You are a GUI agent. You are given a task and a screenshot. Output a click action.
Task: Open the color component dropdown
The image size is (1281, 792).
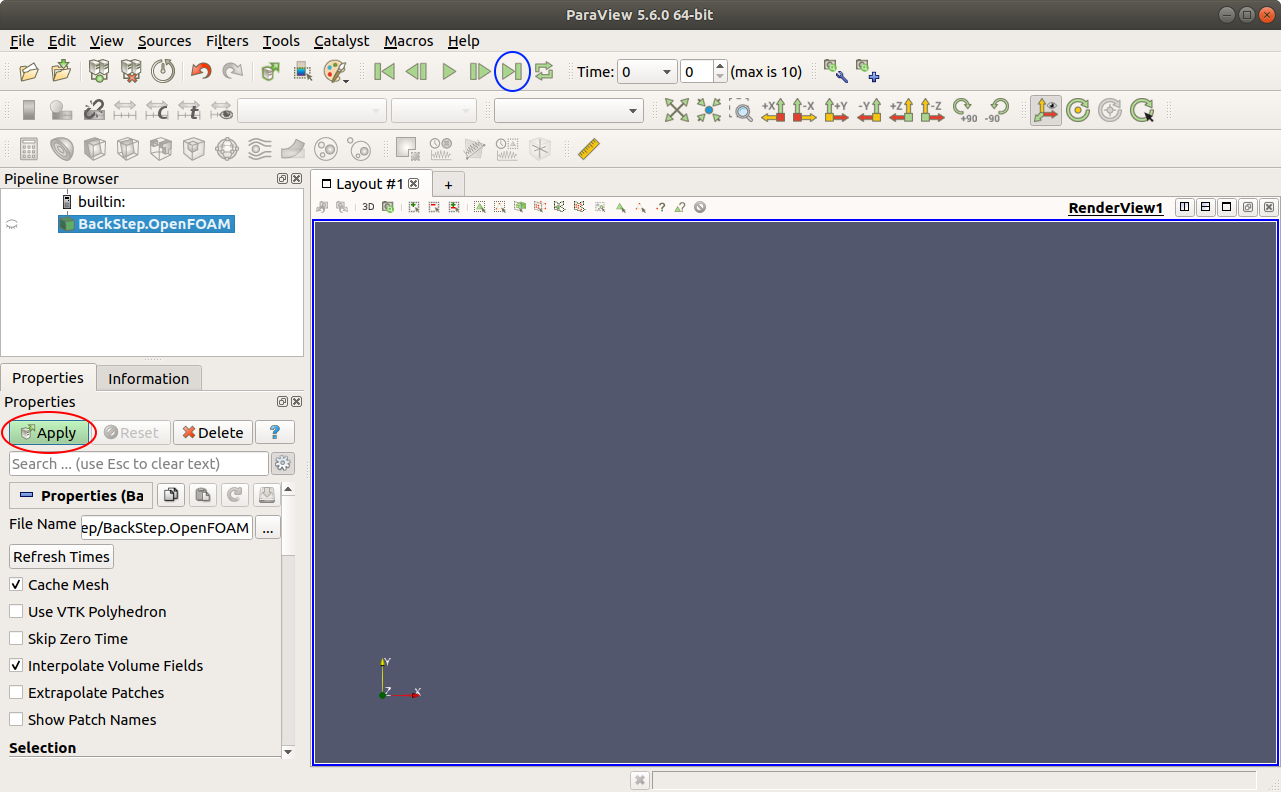point(434,110)
